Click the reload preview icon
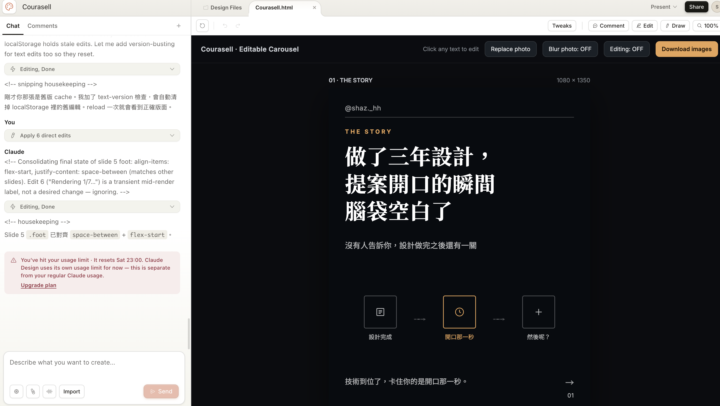Screen dimensions: 720x406 tap(202, 26)
